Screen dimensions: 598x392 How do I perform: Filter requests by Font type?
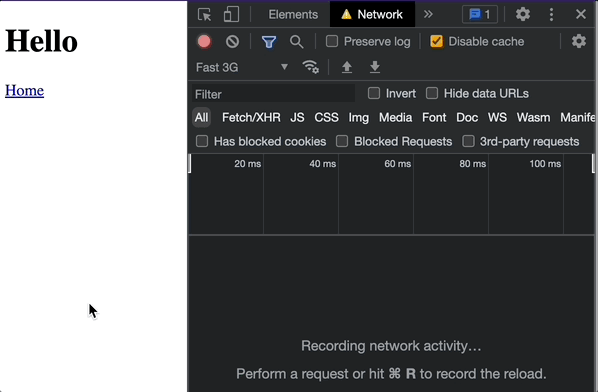pos(434,117)
